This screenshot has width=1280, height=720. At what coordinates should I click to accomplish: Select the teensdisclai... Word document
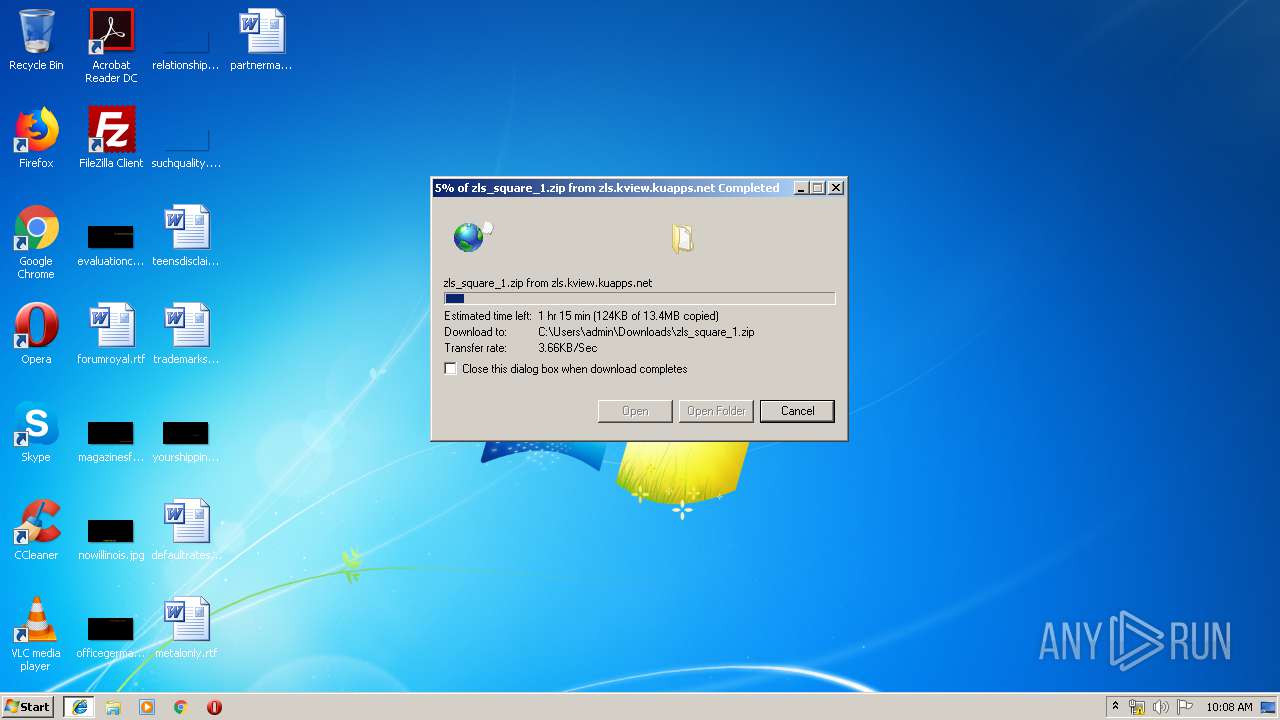[x=186, y=236]
